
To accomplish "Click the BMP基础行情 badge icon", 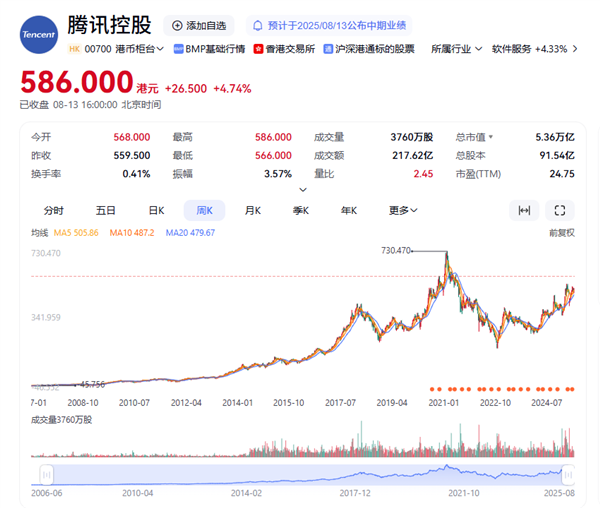I will click(179, 48).
